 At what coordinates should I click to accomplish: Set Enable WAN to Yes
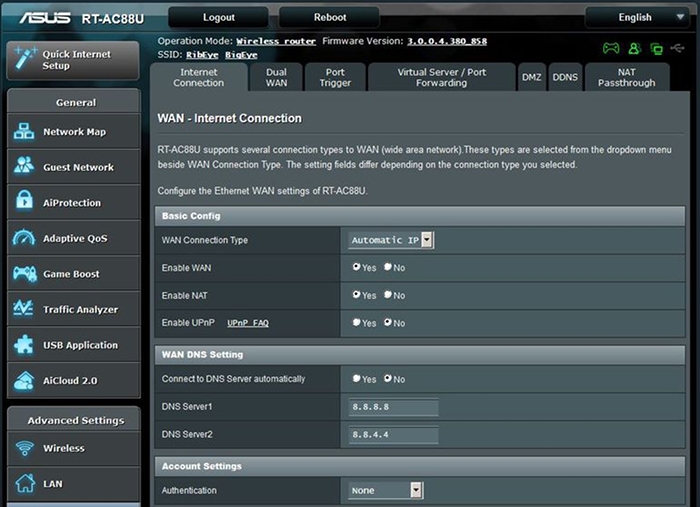click(356, 267)
